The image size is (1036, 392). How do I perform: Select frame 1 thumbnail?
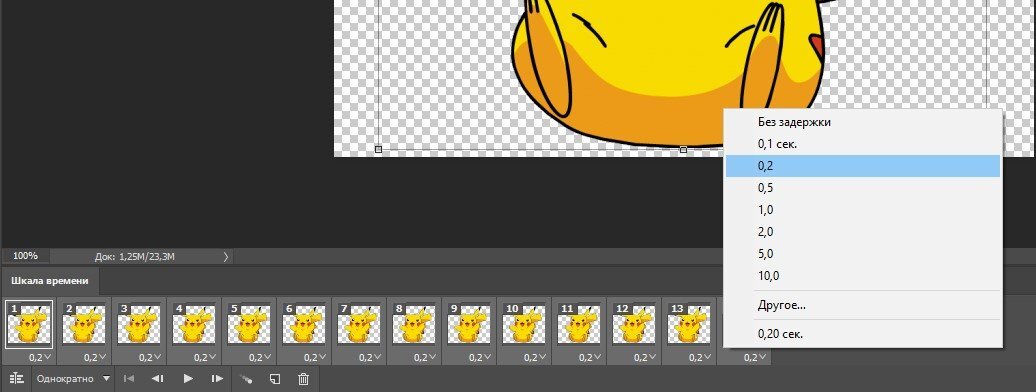coord(29,324)
